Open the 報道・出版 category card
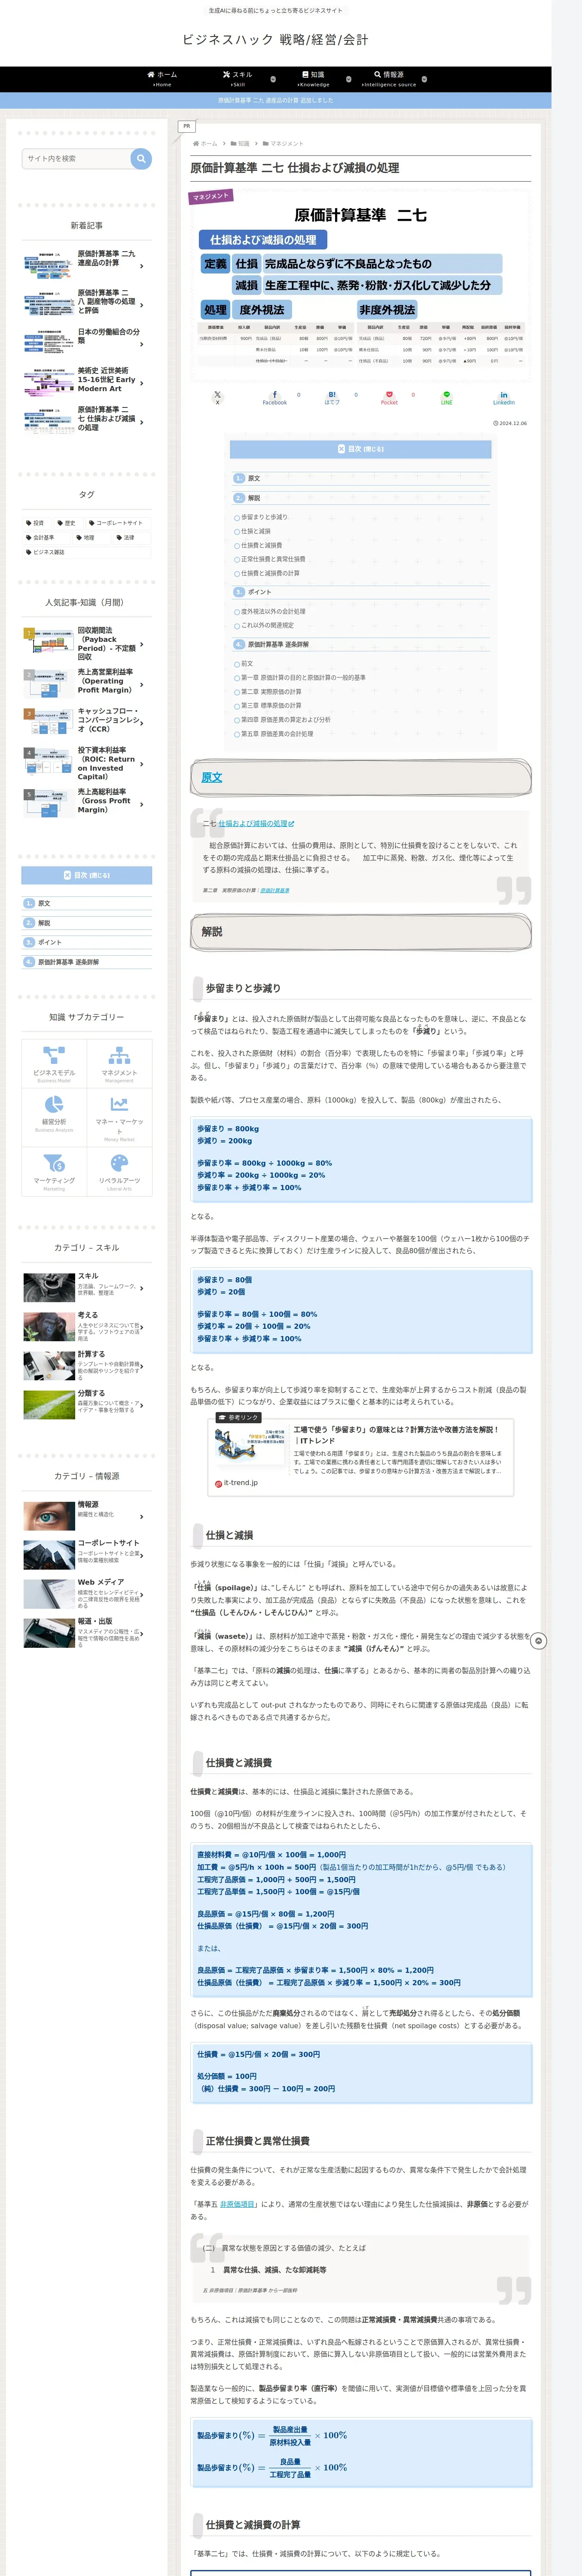Image resolution: width=582 pixels, height=2576 pixels. pyautogui.click(x=87, y=1633)
